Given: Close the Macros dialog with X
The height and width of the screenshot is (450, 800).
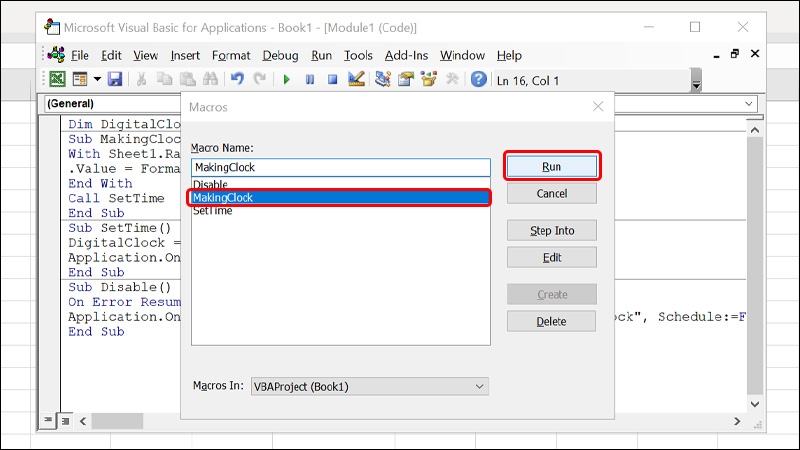Looking at the screenshot, I should [x=598, y=106].
